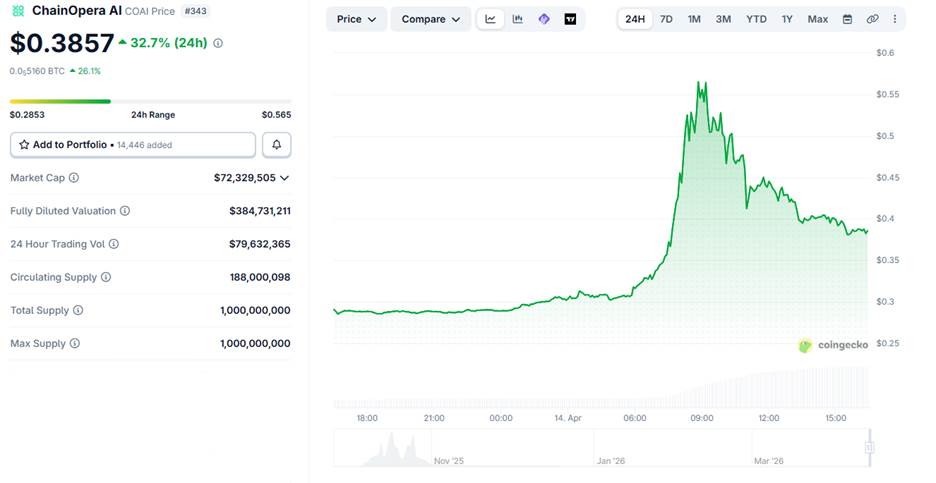Switch to line chart view
Image resolution: width=936 pixels, height=483 pixels.
pos(491,19)
